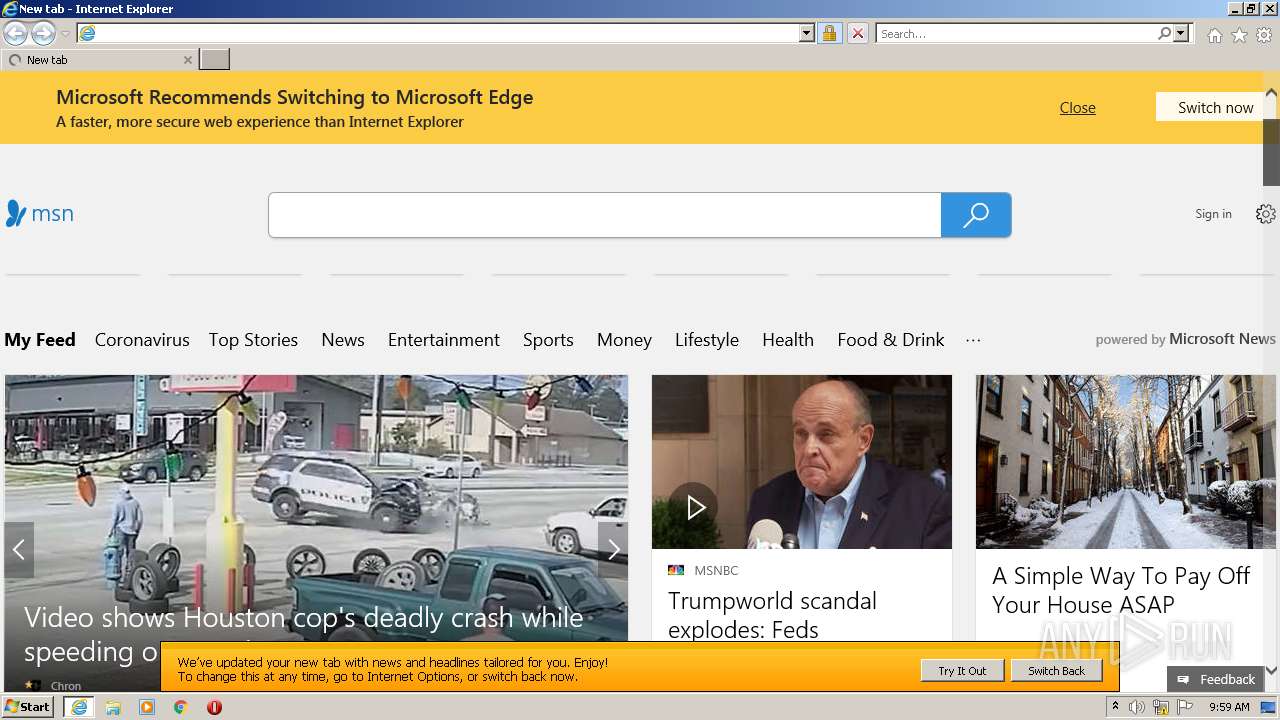Launch Opera from the taskbar
Viewport: 1280px width, 720px height.
coord(214,707)
